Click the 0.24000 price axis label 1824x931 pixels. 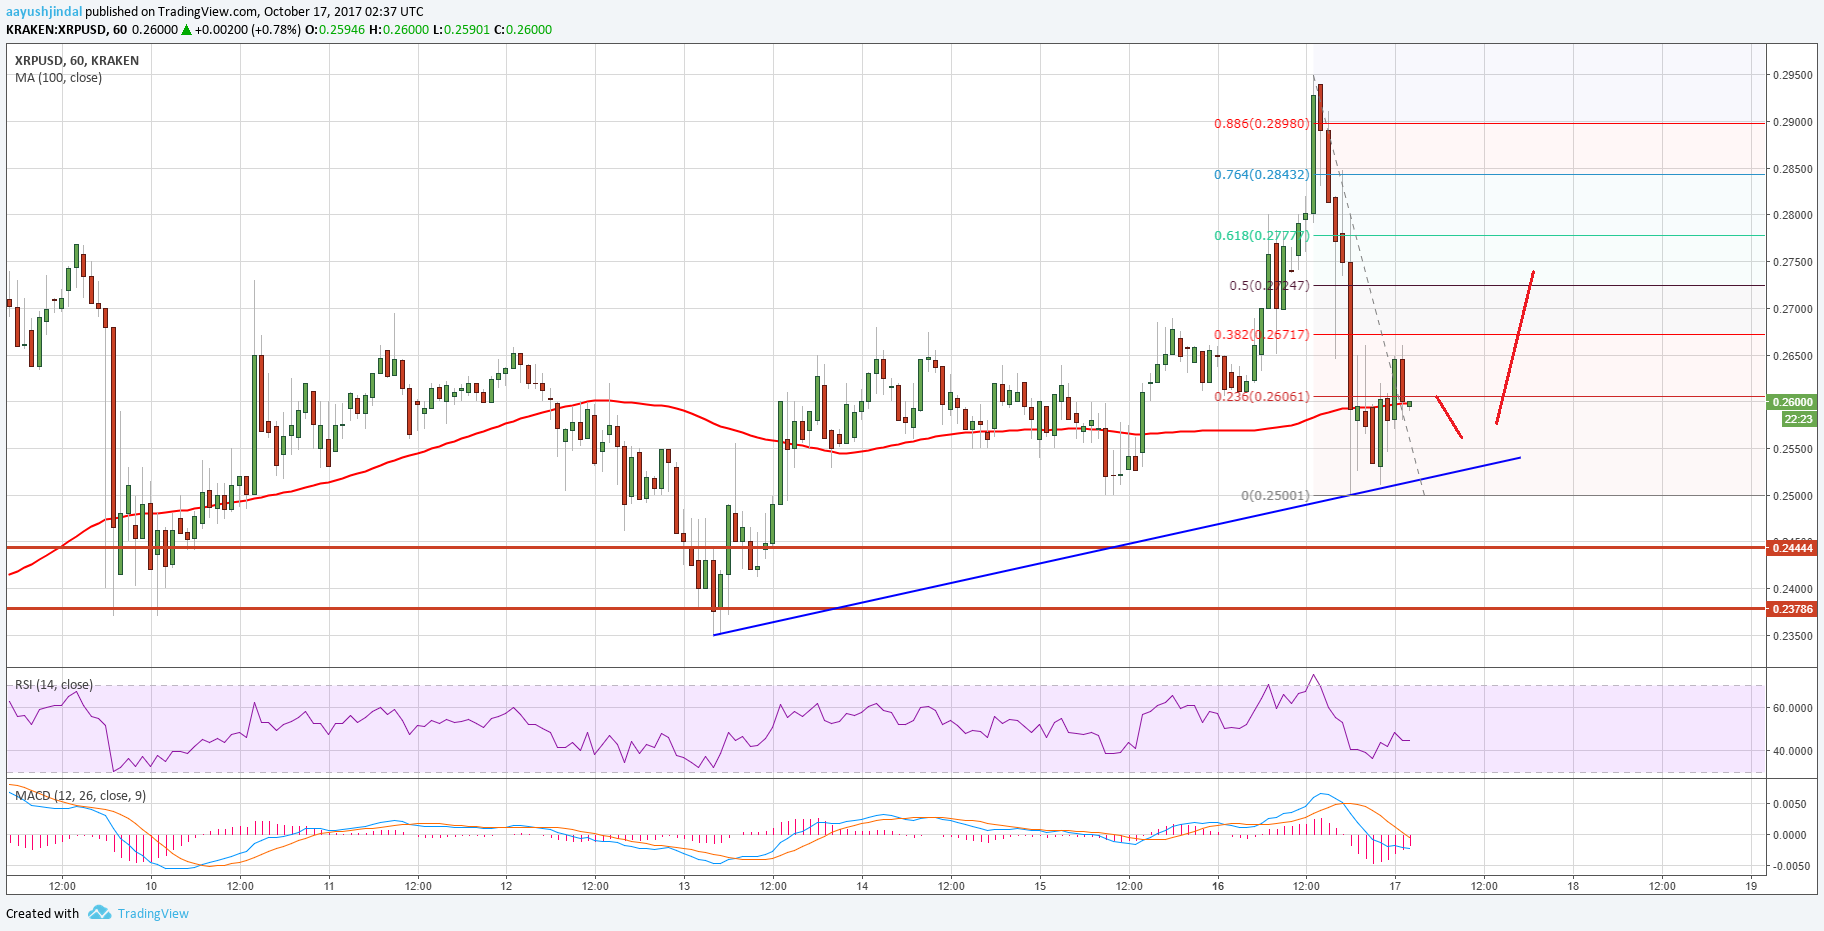click(x=1792, y=589)
